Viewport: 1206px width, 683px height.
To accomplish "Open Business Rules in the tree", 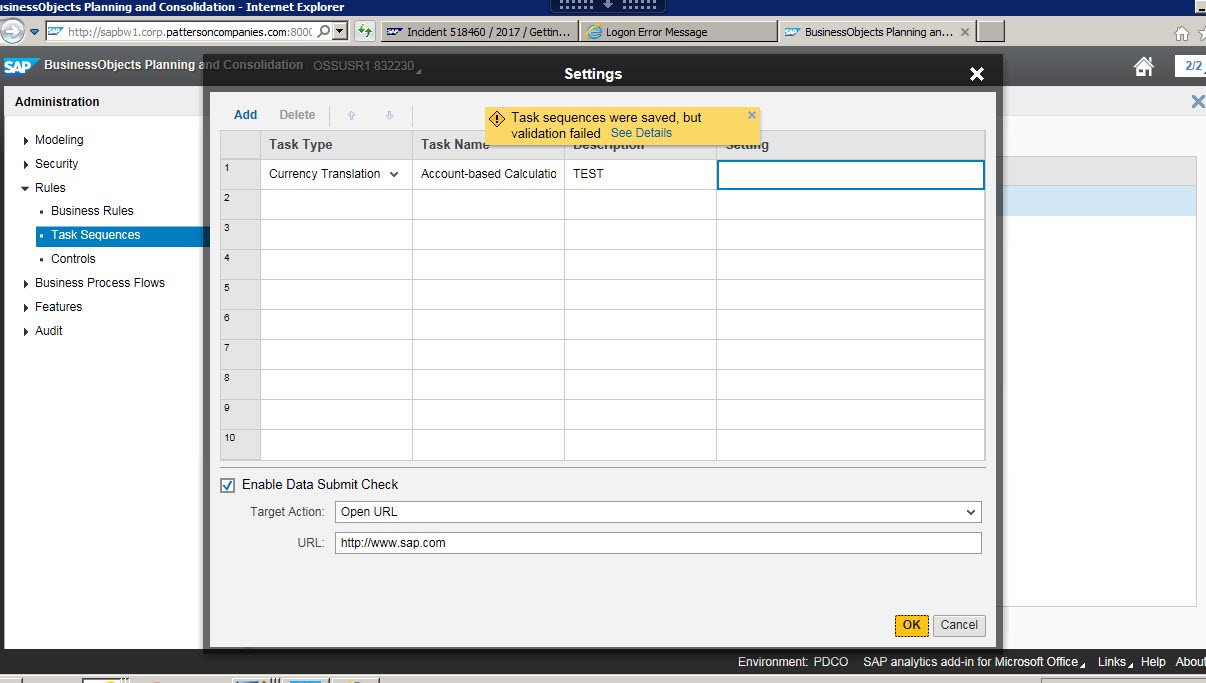I will [x=92, y=211].
